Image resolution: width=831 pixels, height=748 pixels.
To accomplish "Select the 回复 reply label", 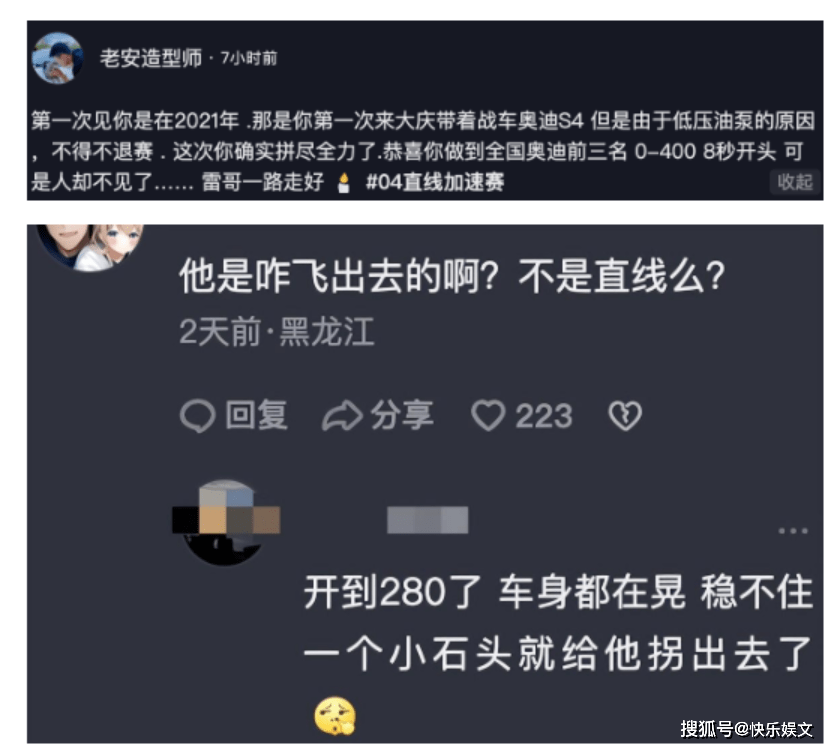I will [x=257, y=415].
